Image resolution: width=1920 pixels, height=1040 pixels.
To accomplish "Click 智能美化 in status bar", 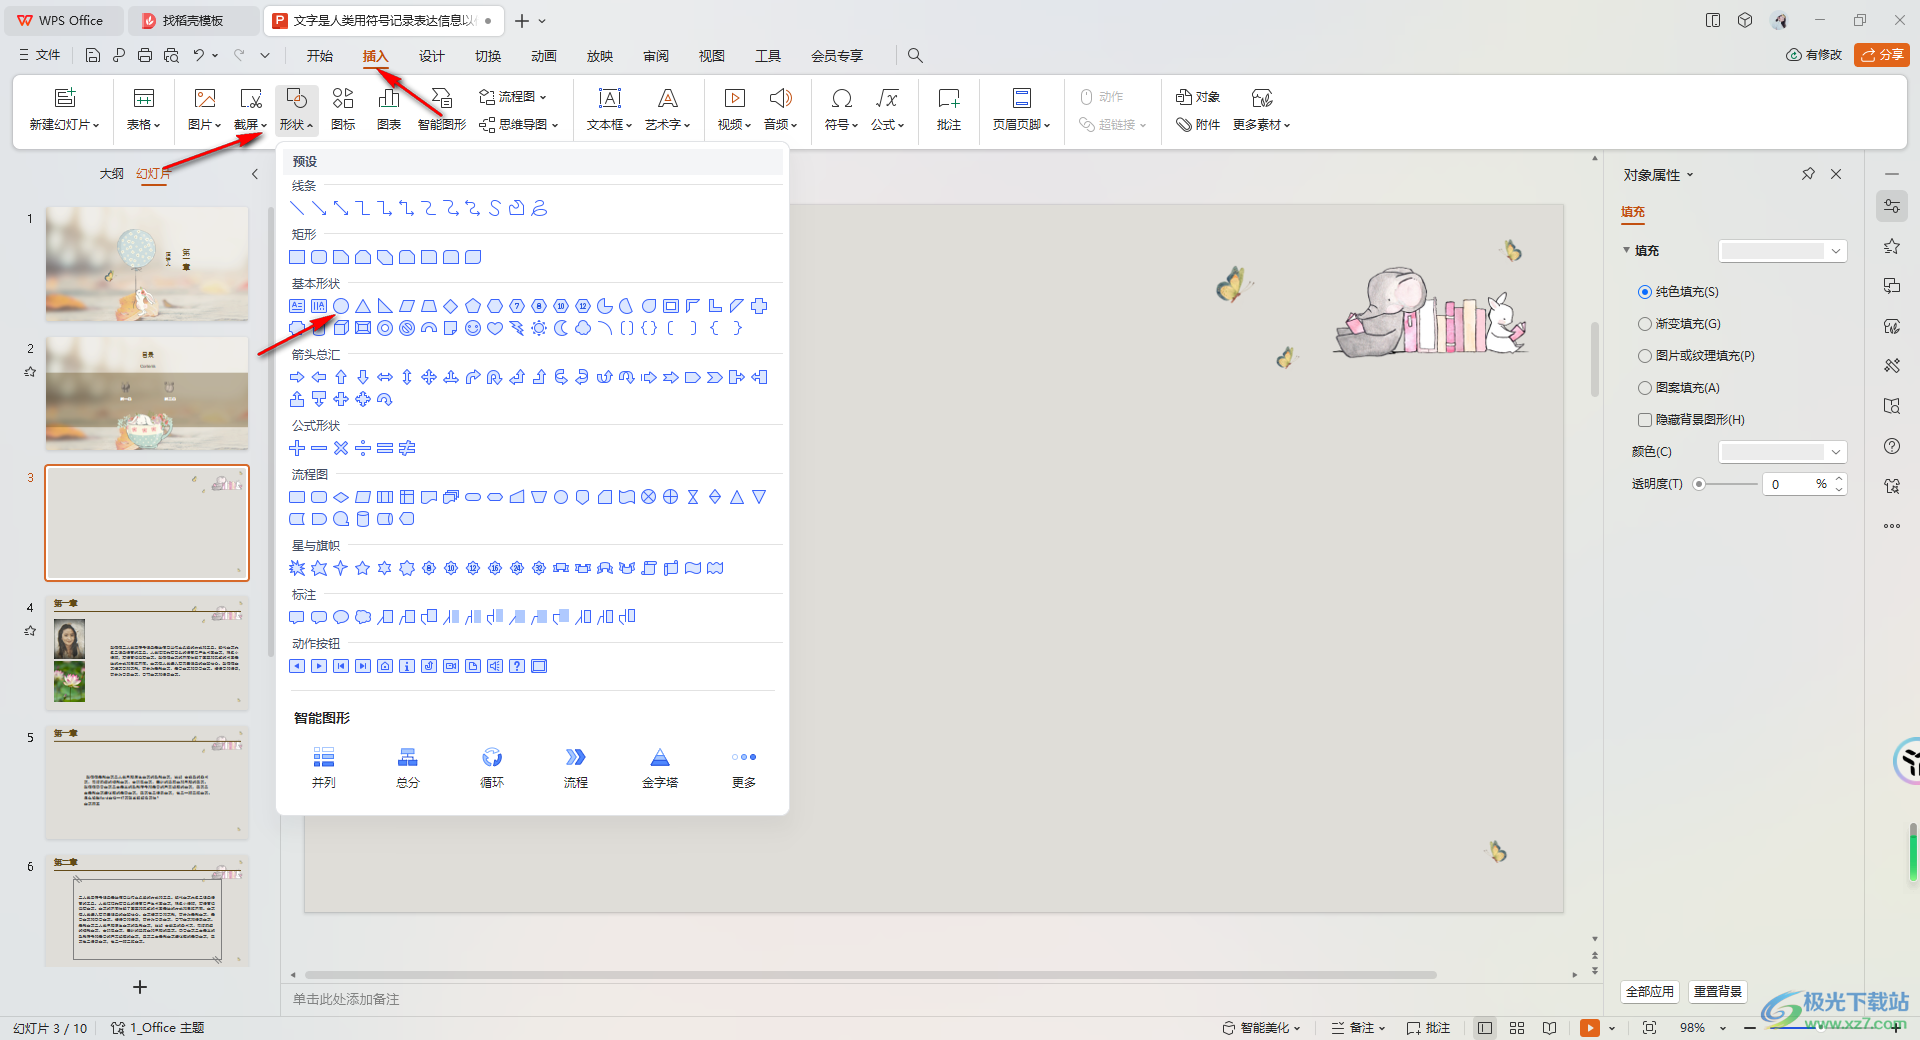I will [x=1261, y=1028].
